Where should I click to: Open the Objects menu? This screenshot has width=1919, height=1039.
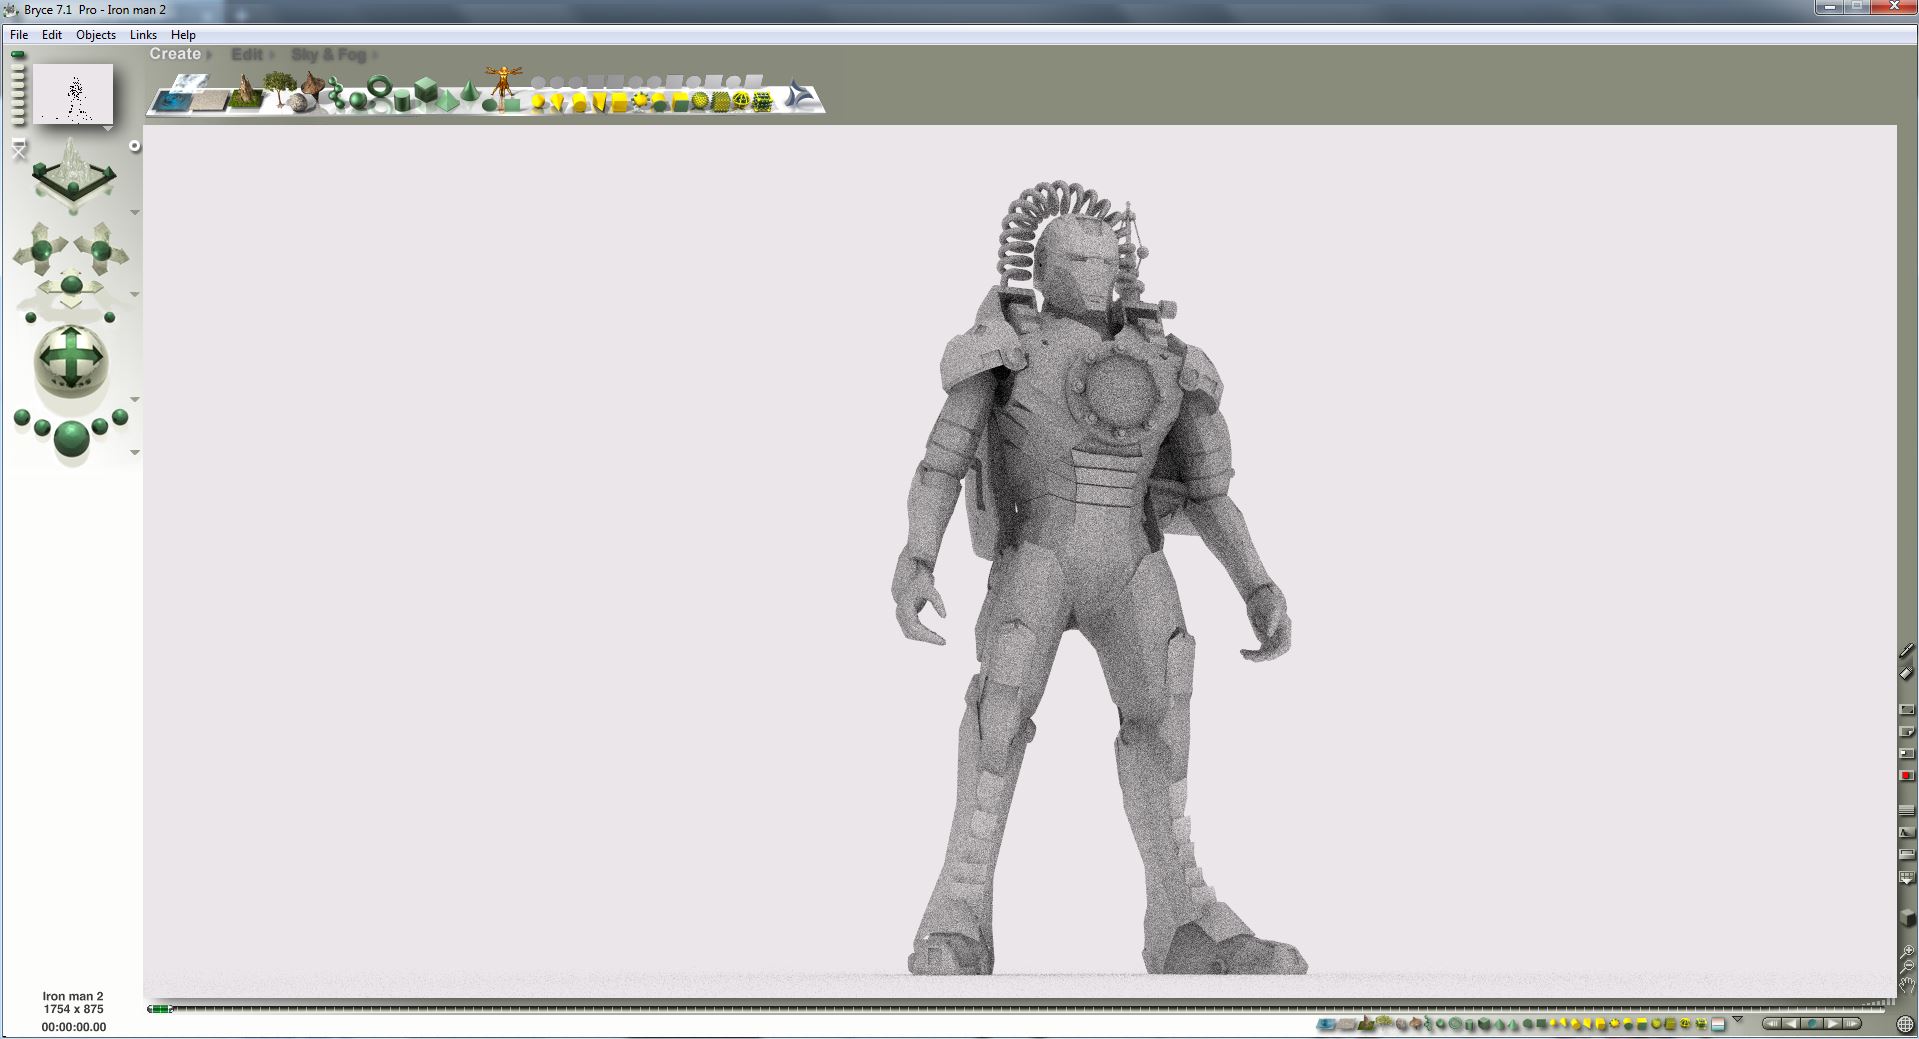pos(96,34)
